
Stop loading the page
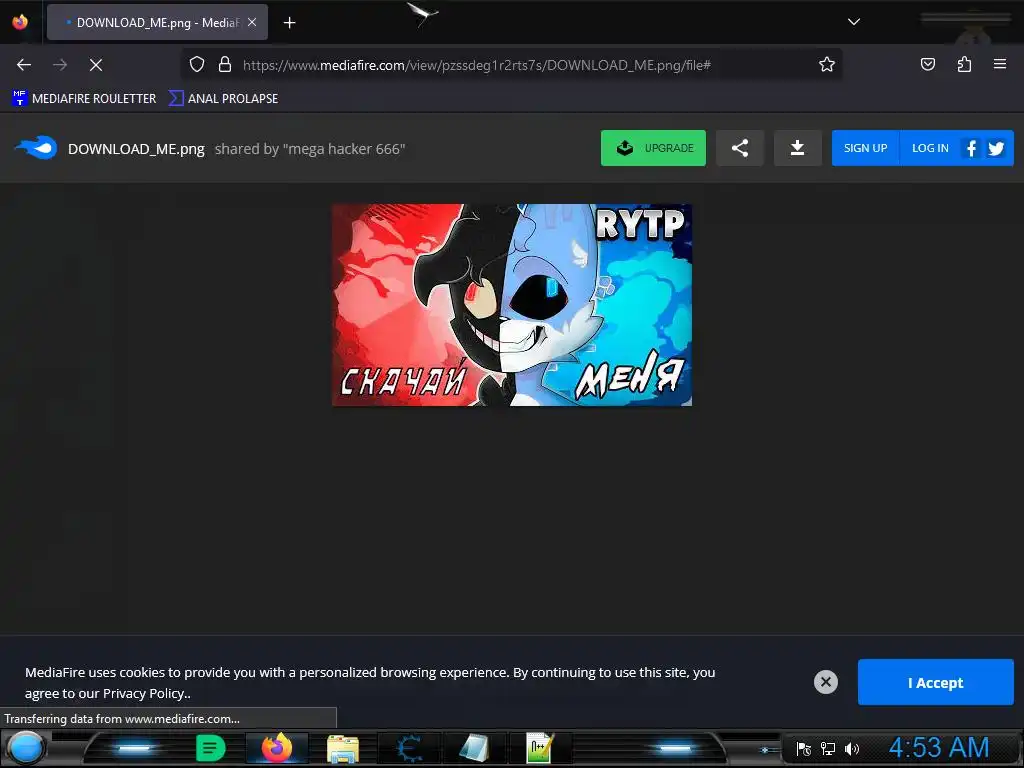pyautogui.click(x=96, y=65)
